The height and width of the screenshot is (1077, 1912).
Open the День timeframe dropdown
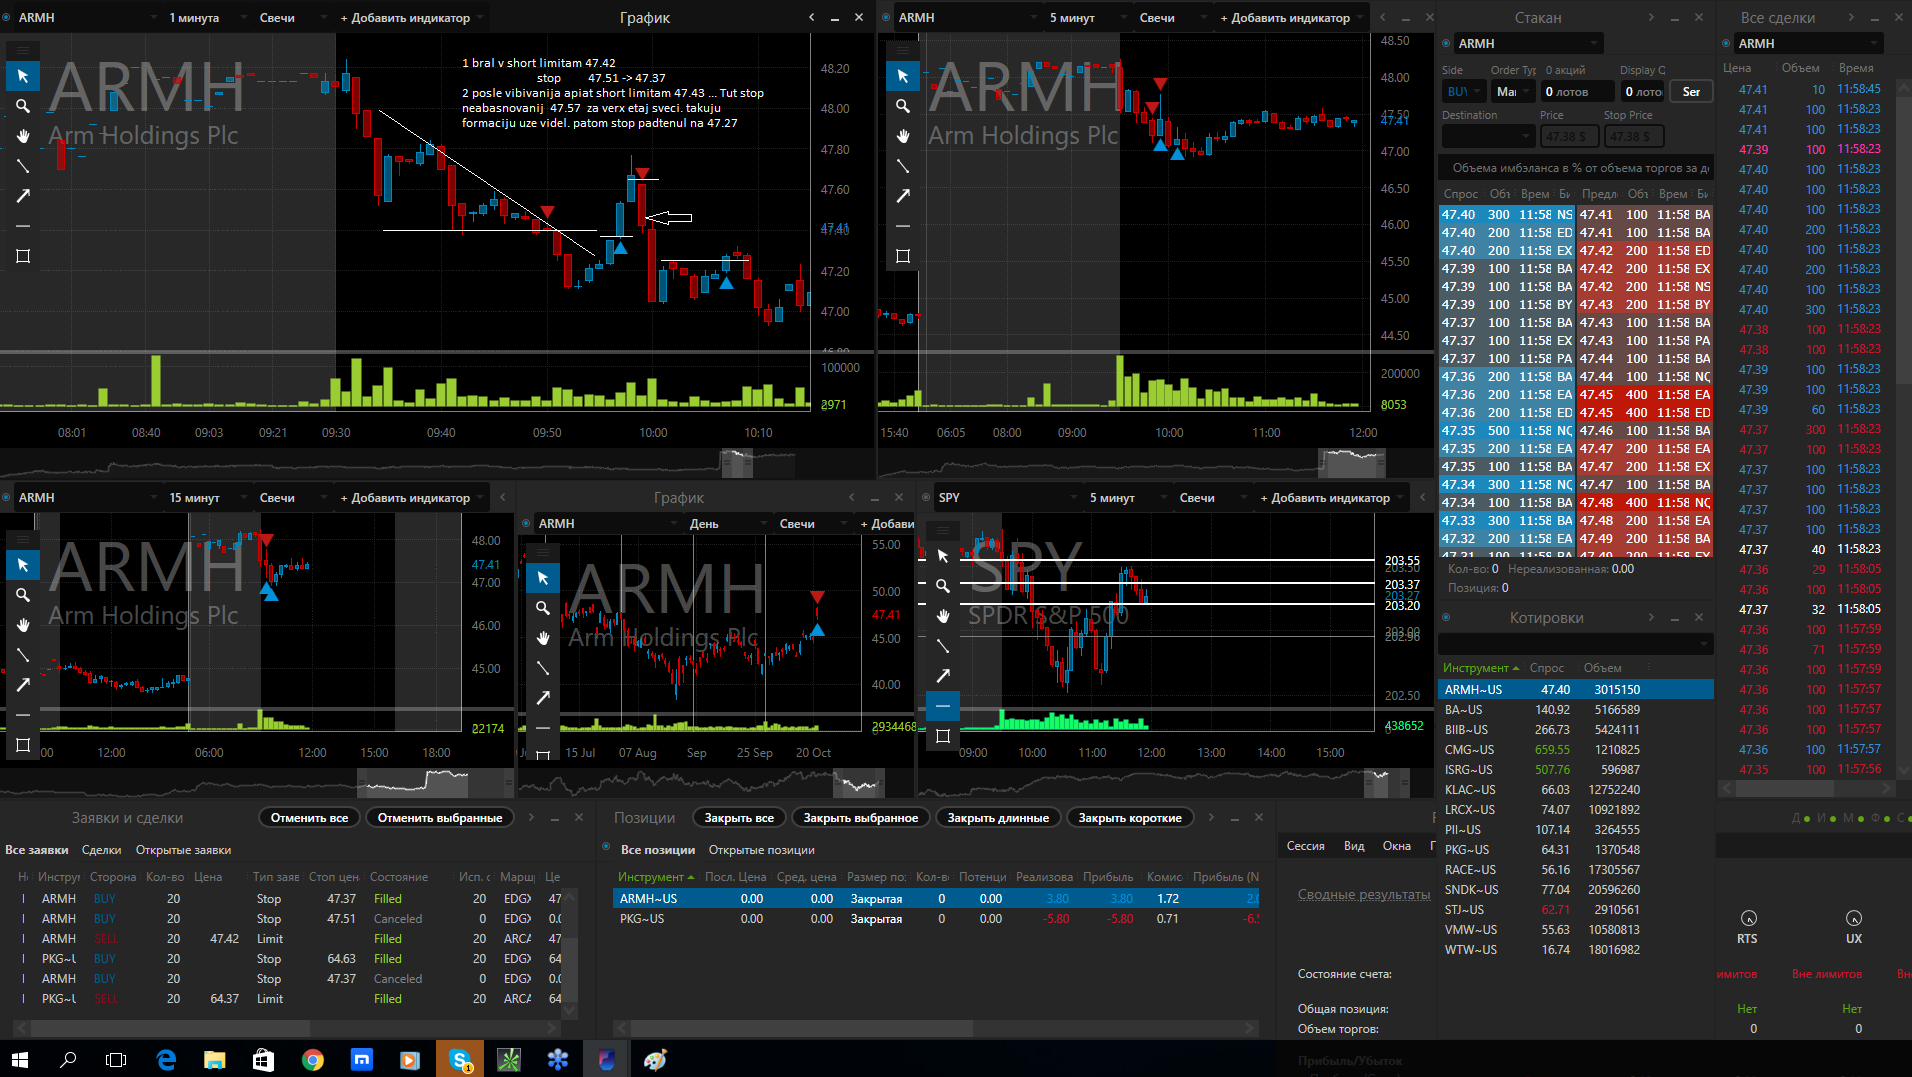(727, 523)
